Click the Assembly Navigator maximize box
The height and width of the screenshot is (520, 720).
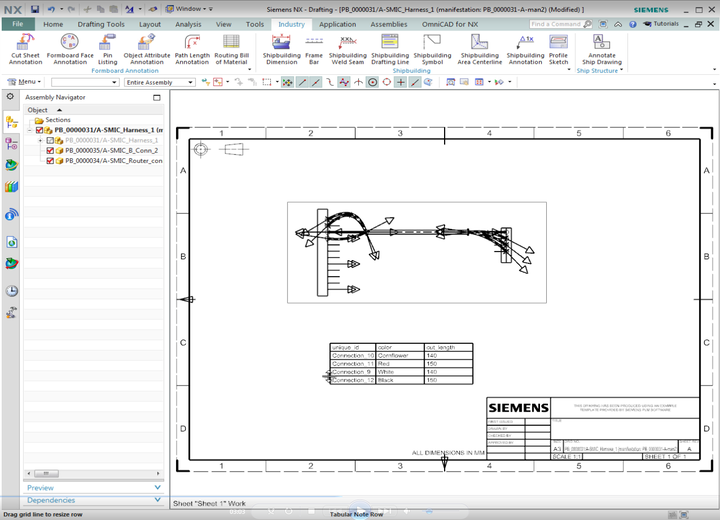pyautogui.click(x=157, y=97)
